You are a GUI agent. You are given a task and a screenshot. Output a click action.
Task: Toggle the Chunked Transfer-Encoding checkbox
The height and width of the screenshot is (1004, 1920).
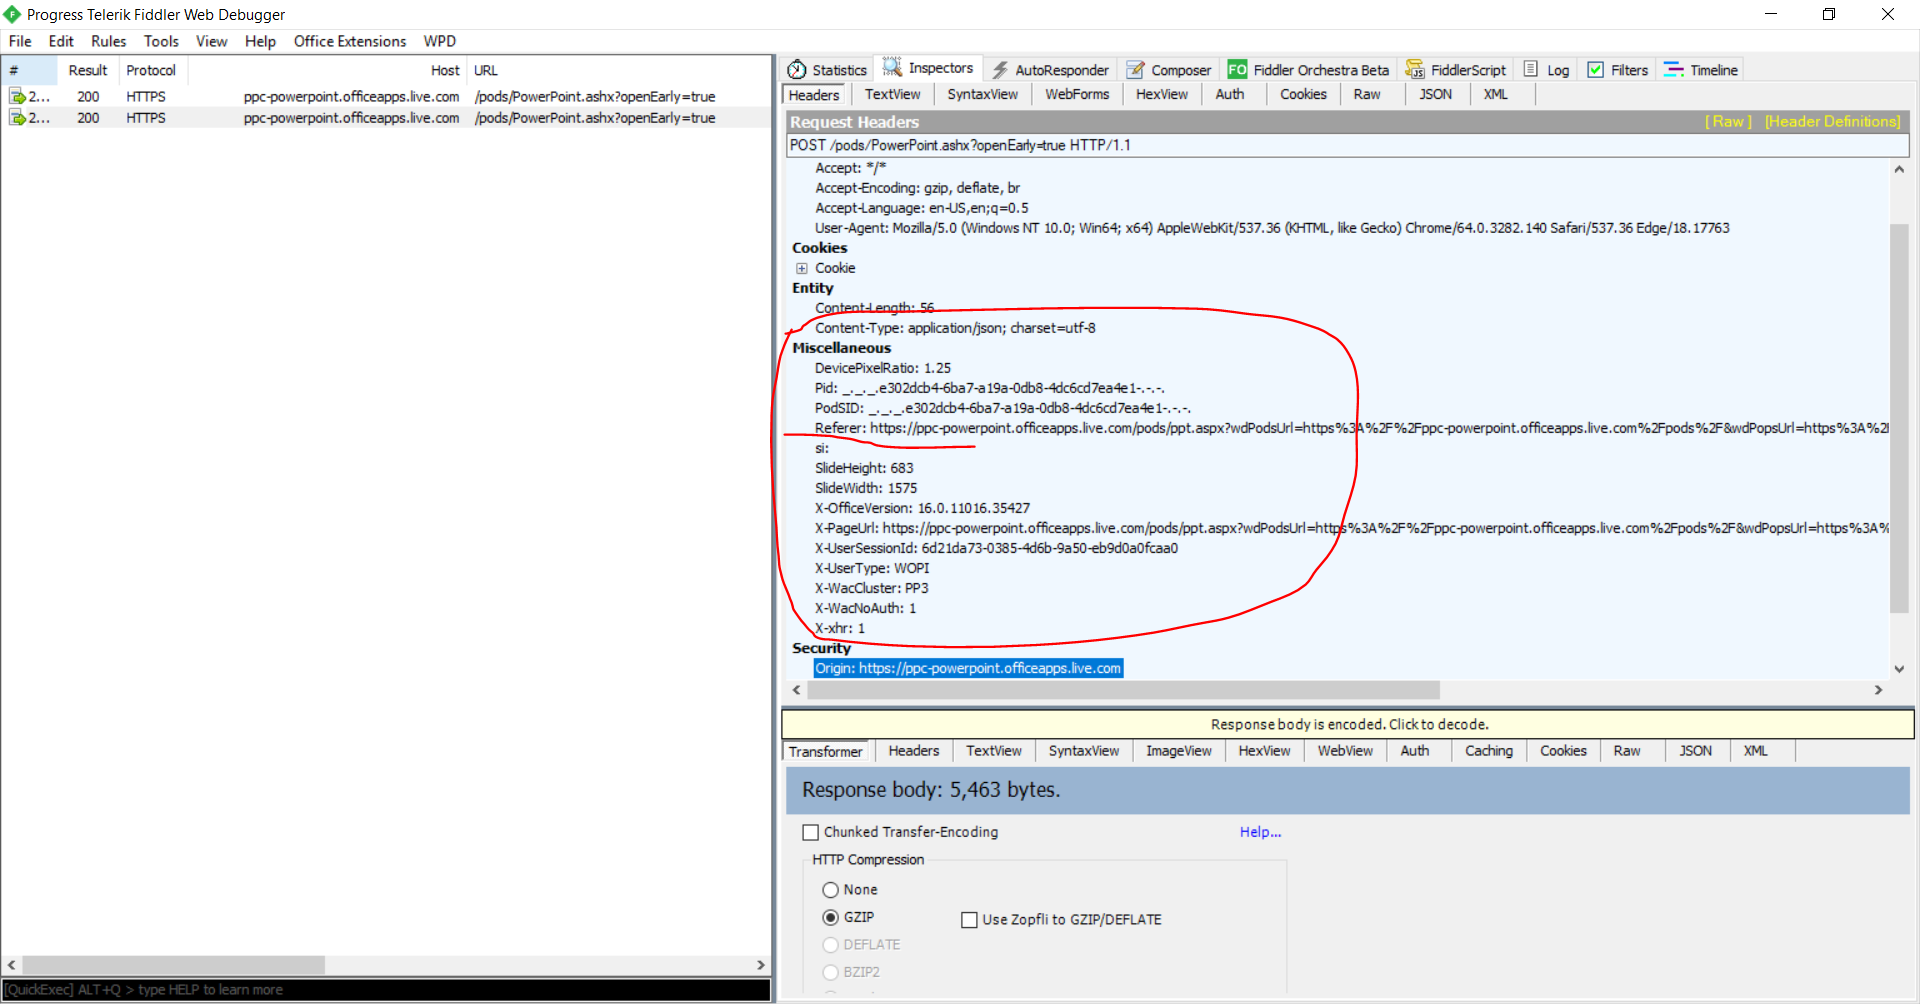click(811, 832)
